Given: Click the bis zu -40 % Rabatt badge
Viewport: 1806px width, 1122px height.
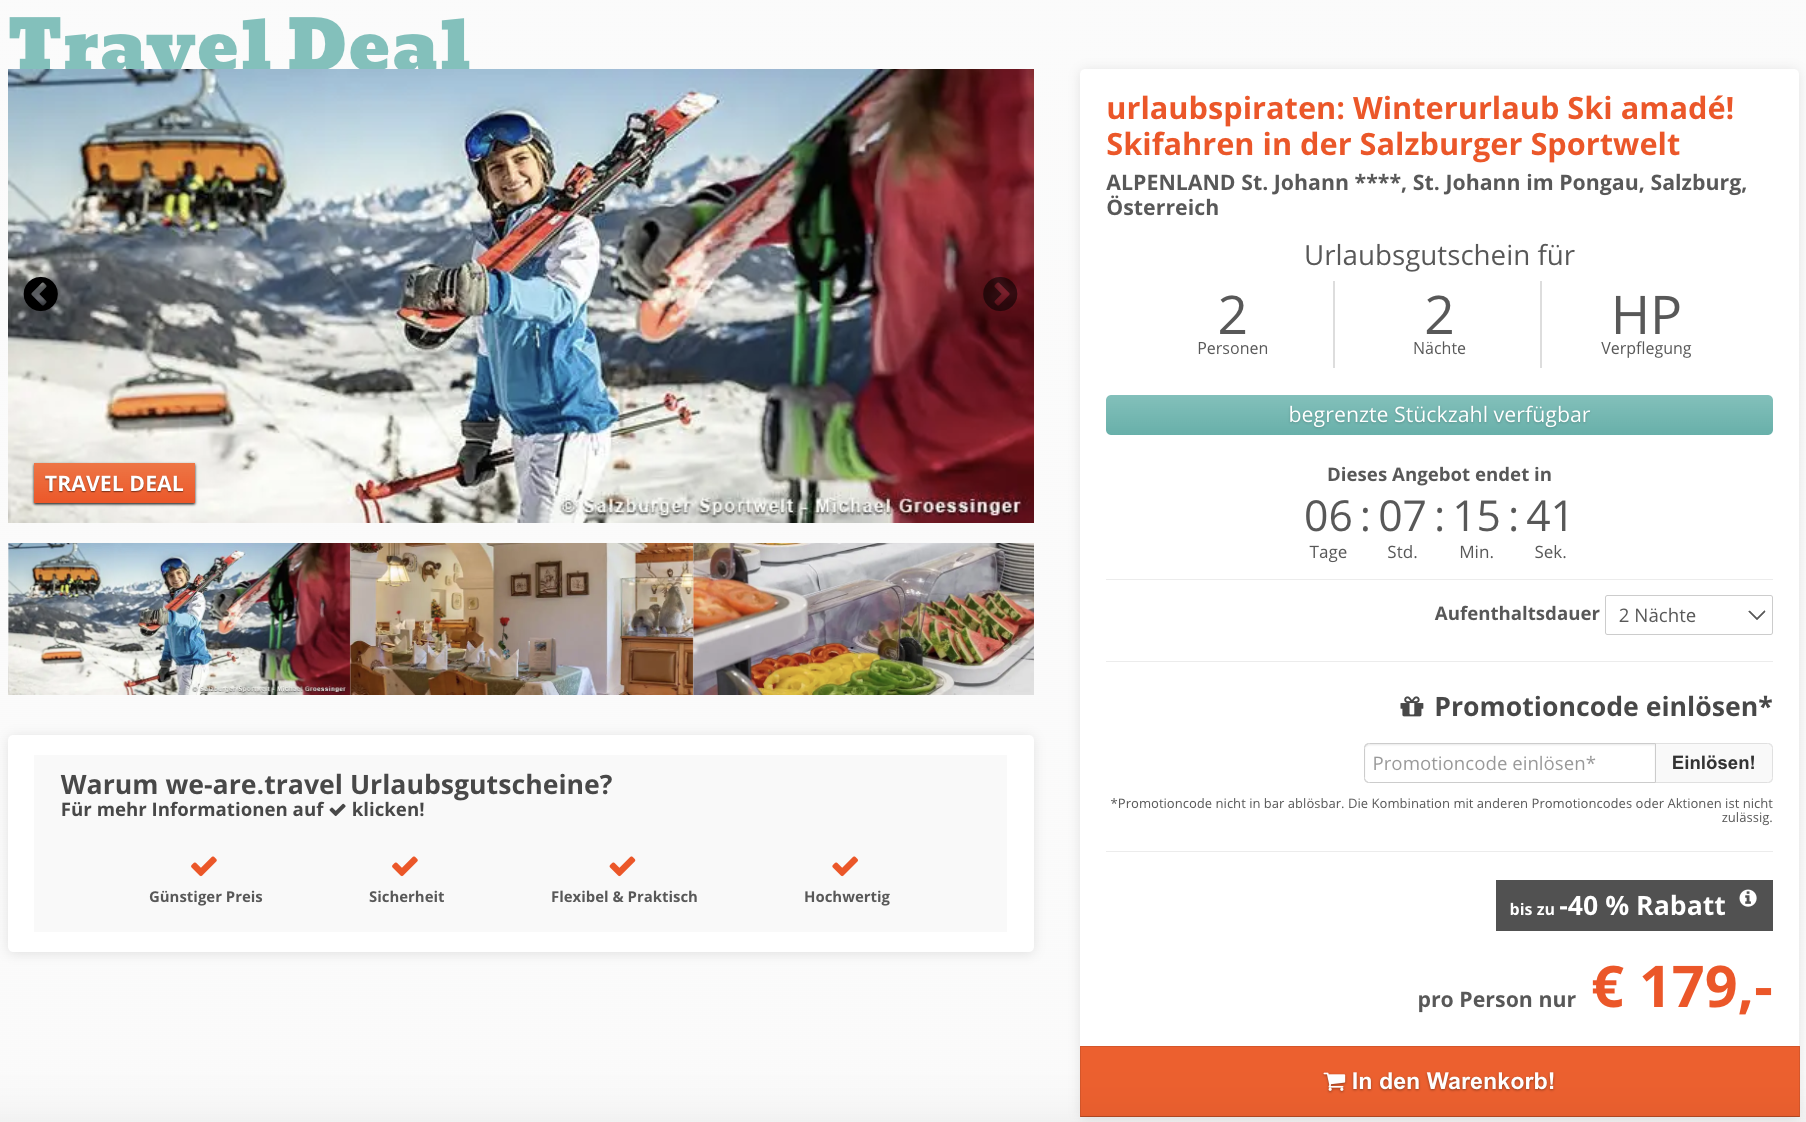Looking at the screenshot, I should [x=1634, y=905].
